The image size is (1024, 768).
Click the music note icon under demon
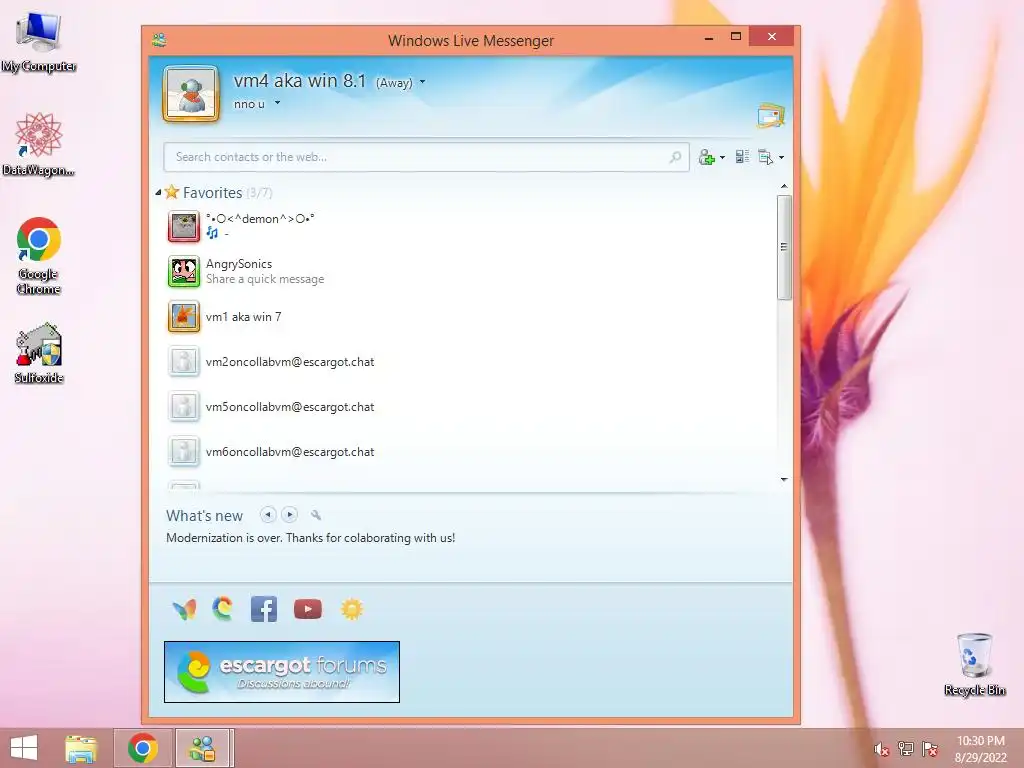212,232
